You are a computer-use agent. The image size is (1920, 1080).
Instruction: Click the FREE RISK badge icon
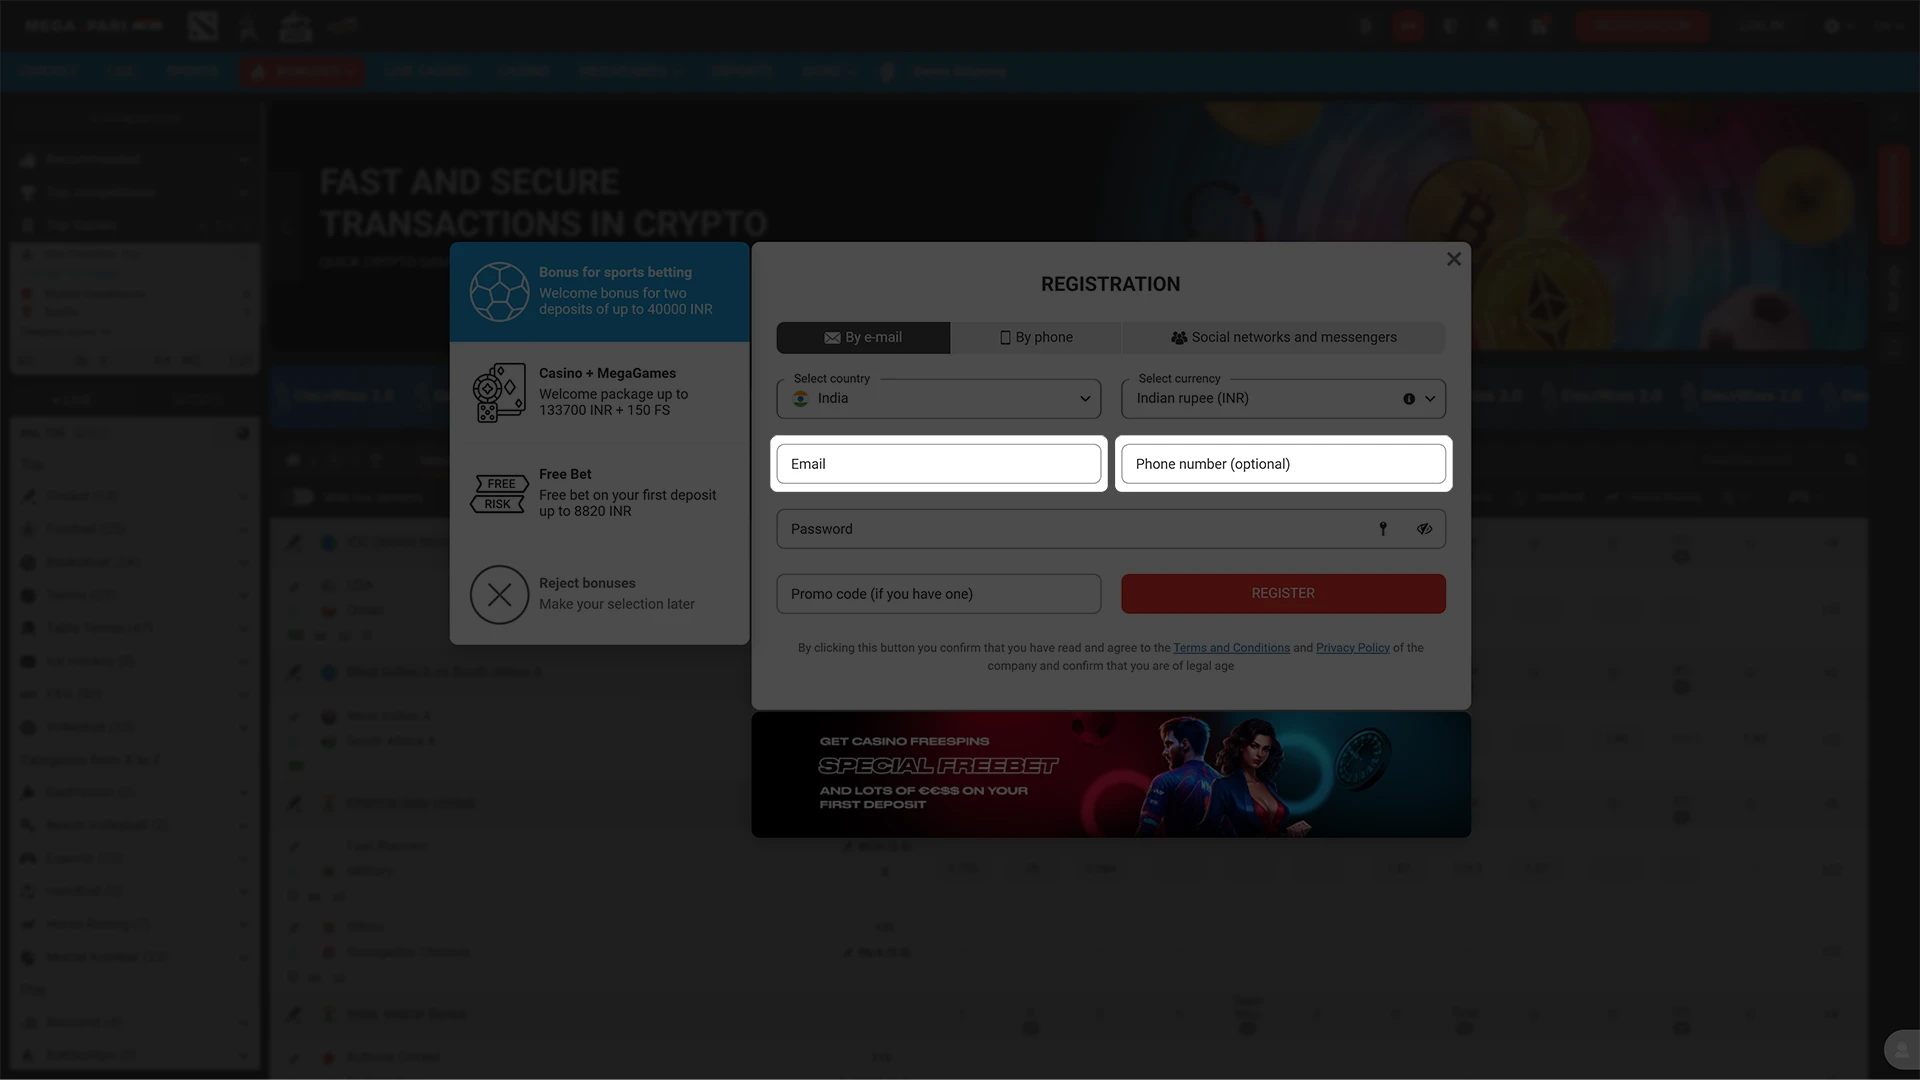[499, 492]
